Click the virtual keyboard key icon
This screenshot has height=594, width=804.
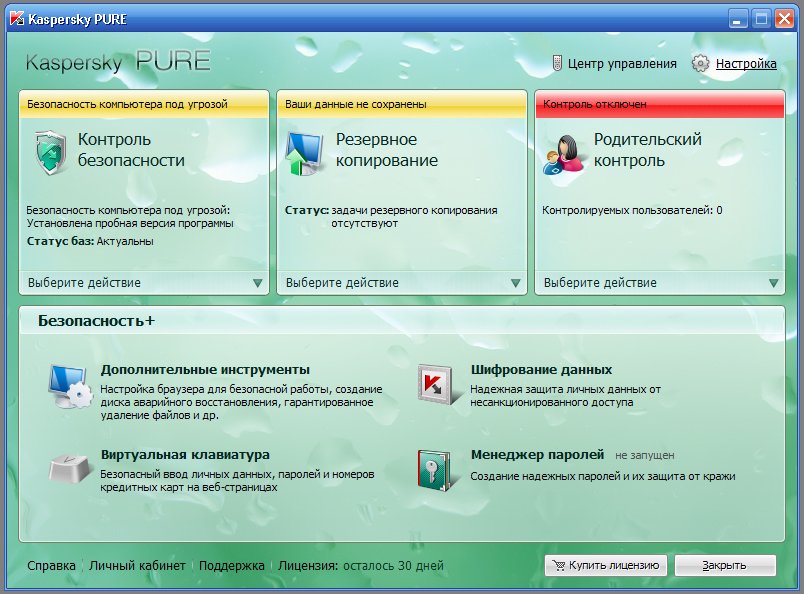(x=70, y=467)
